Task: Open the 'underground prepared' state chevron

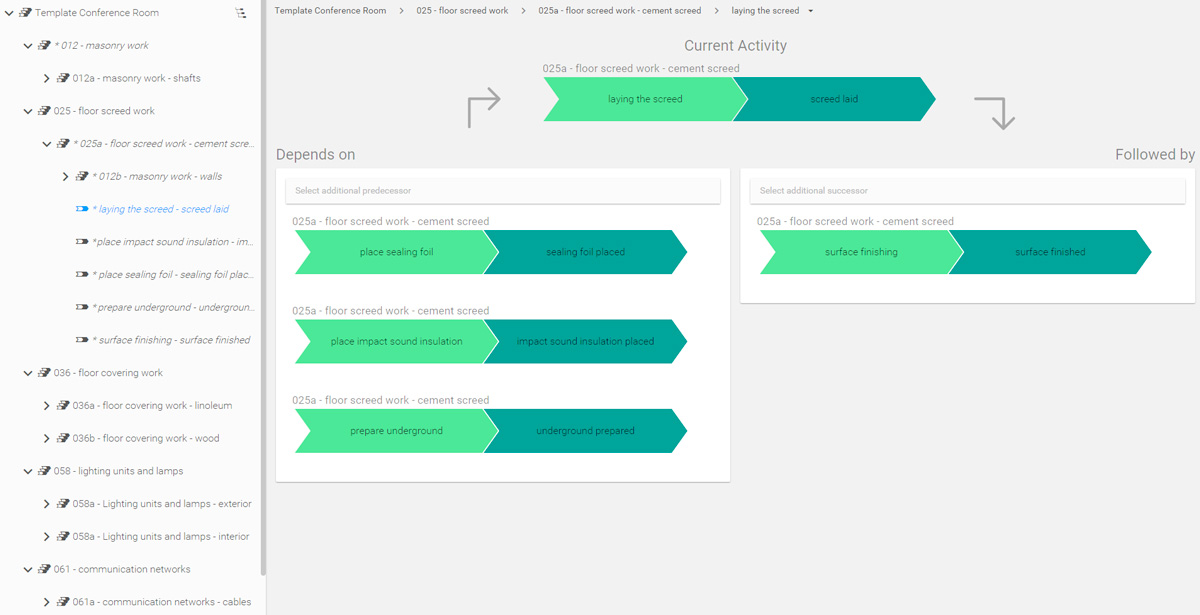Action: click(x=585, y=431)
